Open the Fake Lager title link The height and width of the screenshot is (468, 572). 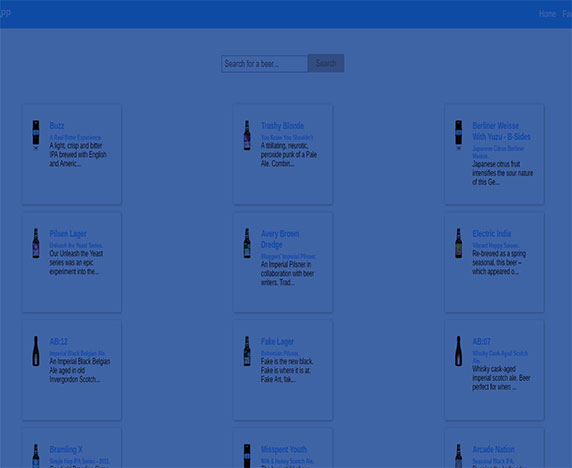(277, 341)
